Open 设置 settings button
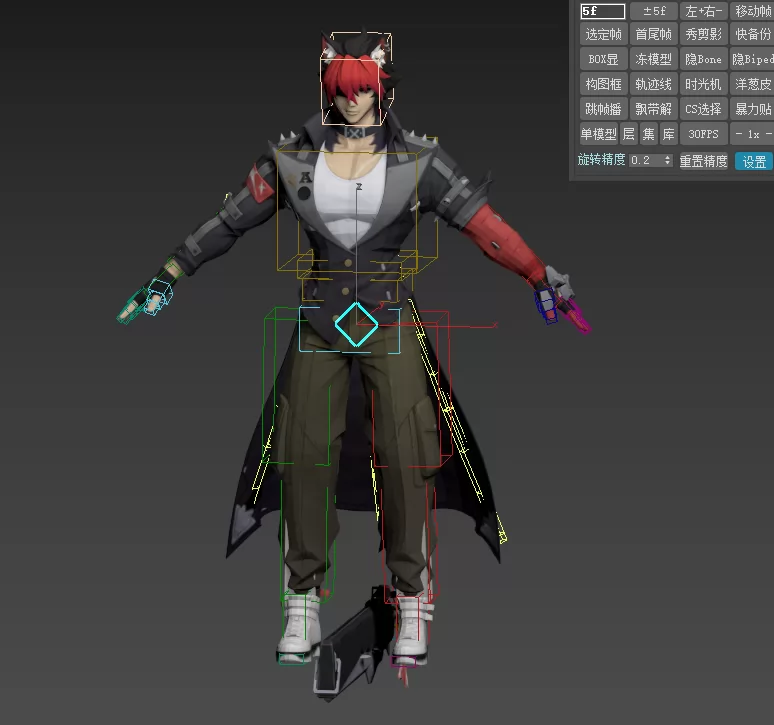The image size is (774, 725). [753, 161]
